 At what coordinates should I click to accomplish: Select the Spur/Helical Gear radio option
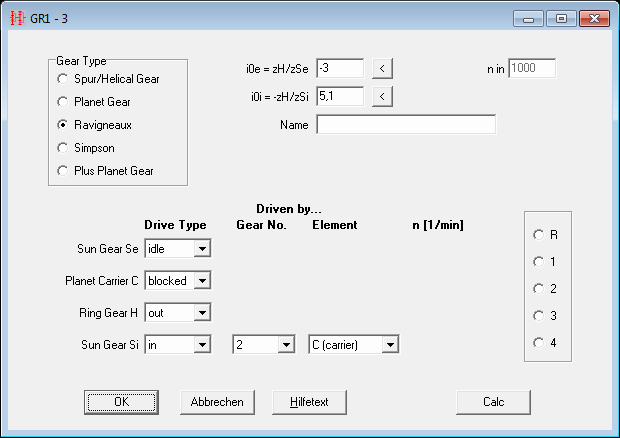click(x=63, y=78)
